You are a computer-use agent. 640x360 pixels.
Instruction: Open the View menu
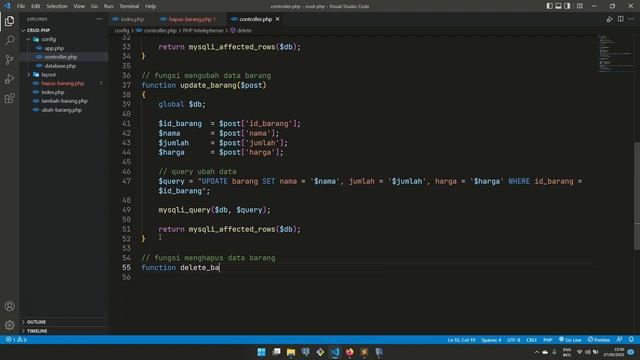(x=79, y=6)
